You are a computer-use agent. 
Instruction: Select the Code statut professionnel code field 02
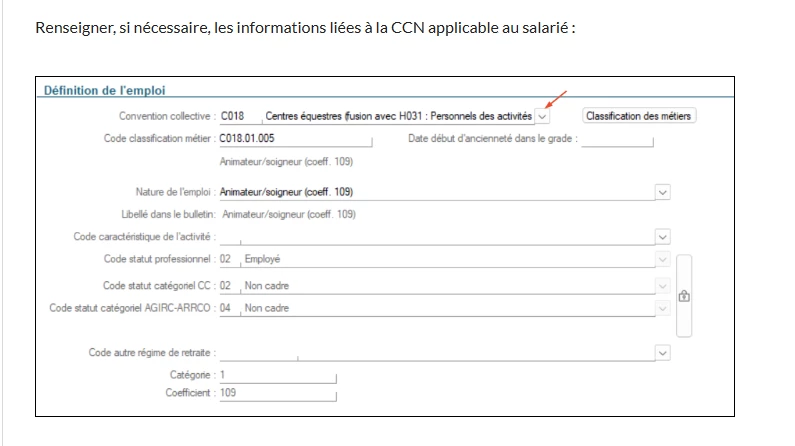229,260
